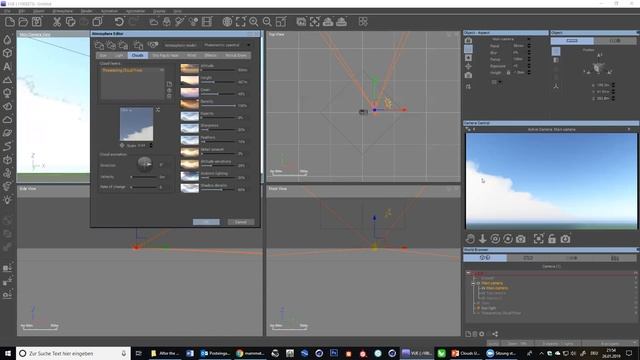Toggle the lock next to the camera Height value
The height and width of the screenshot is (360, 640).
pyautogui.click(x=508, y=72)
